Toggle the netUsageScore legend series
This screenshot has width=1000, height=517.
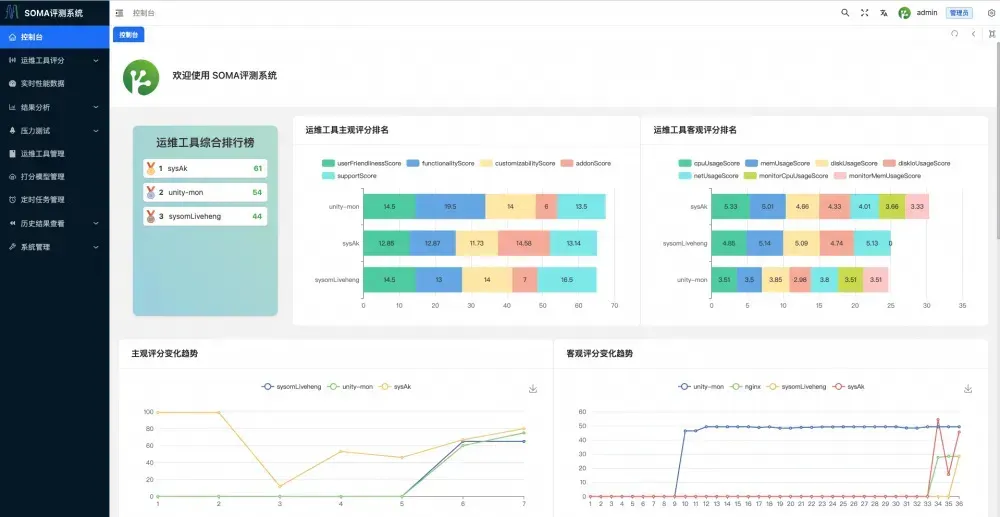tap(709, 175)
